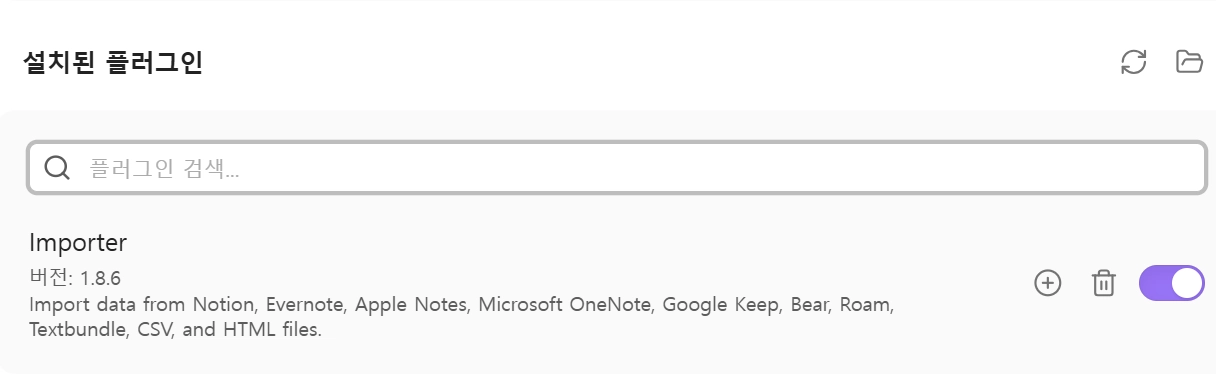Click the "Import data from Notion" description line
The image size is (1216, 375).
[x=461, y=304]
